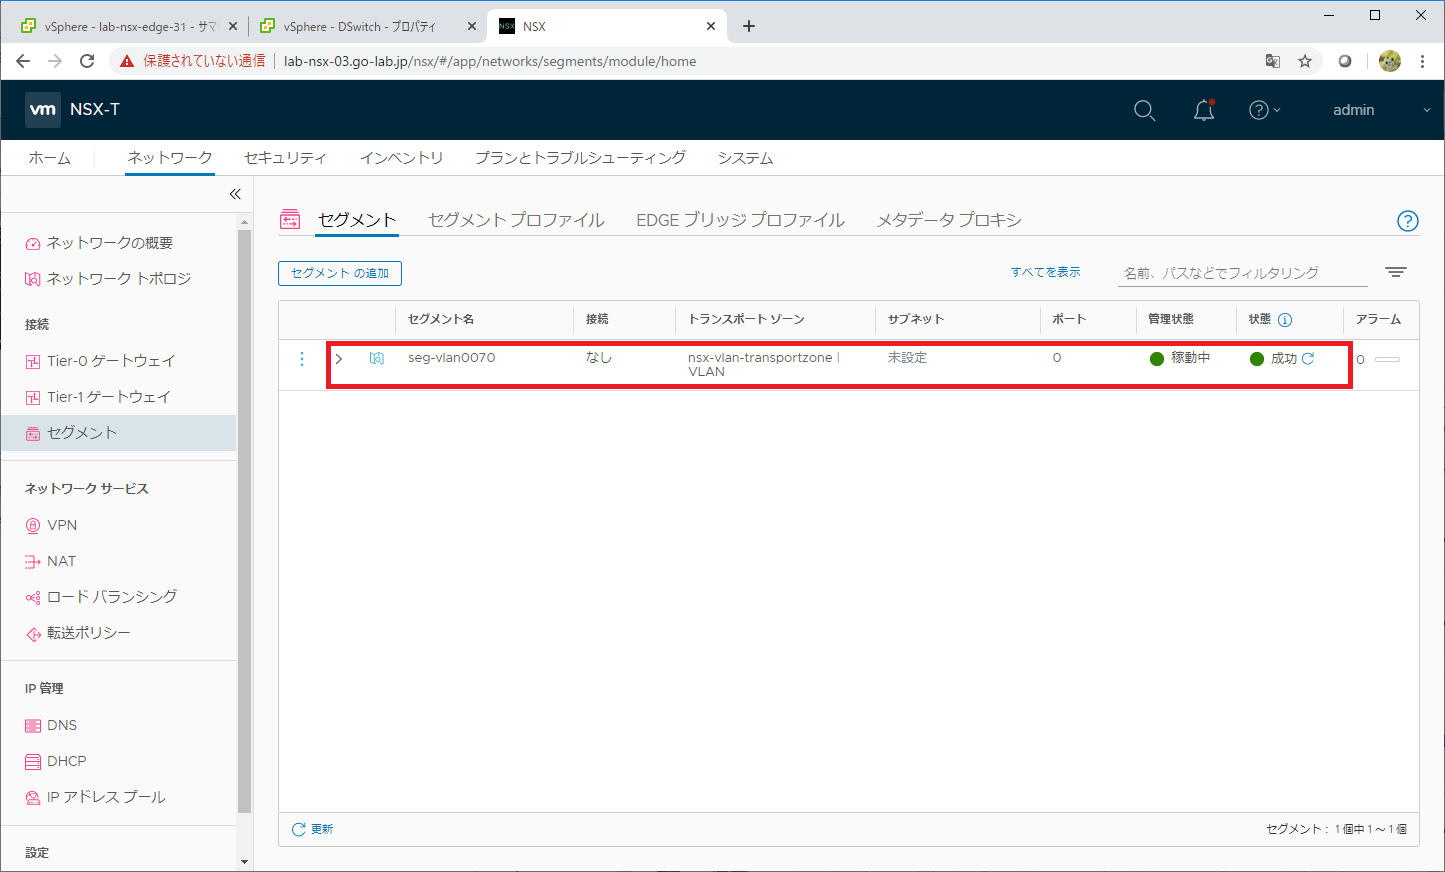Reload the page with browser refresh

click(x=87, y=61)
